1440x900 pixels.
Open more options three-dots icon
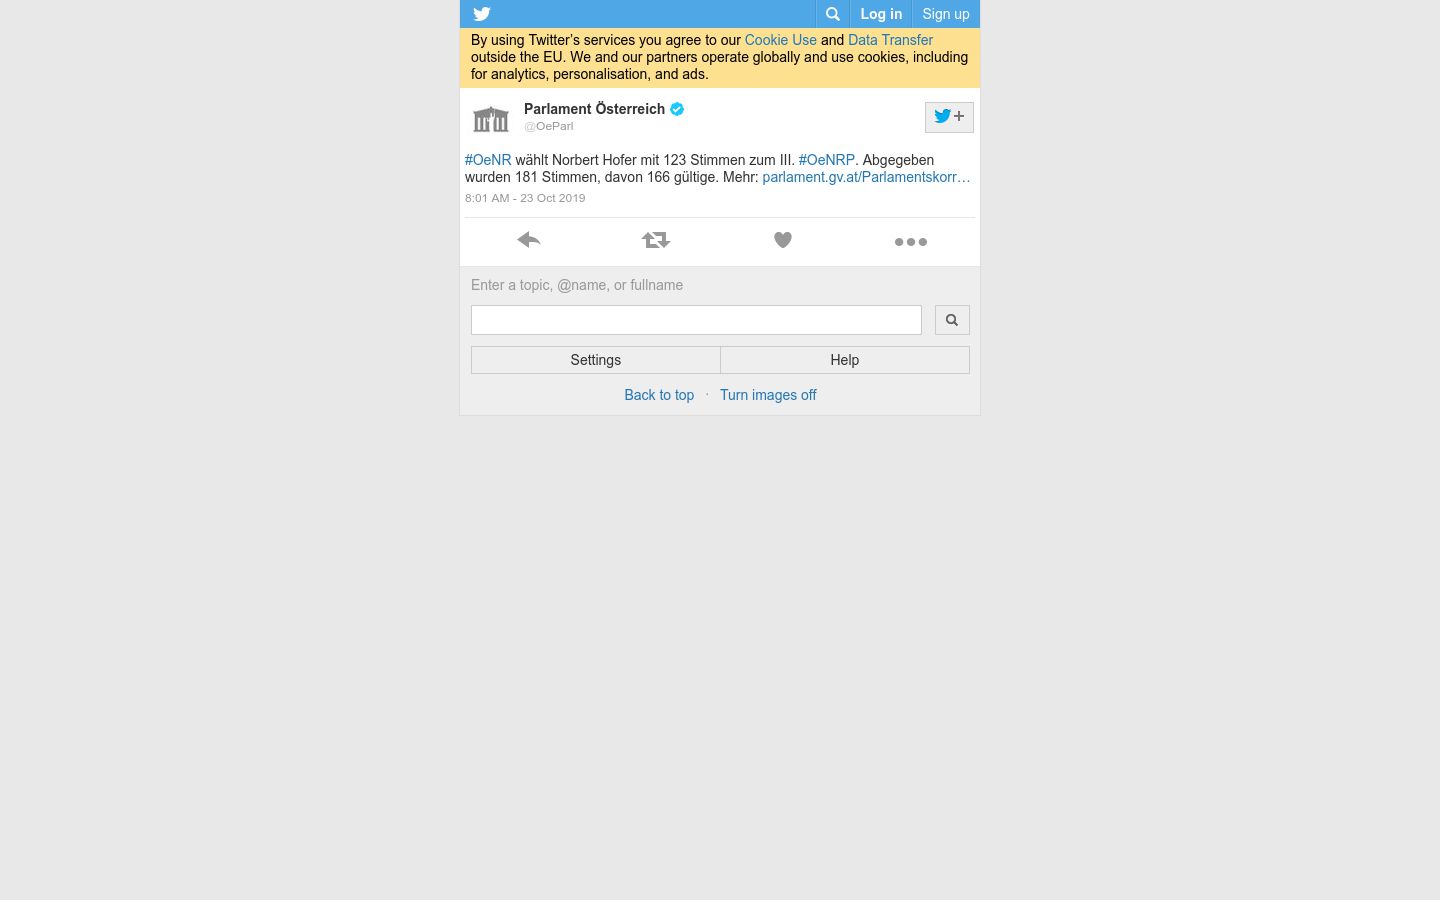[x=911, y=242]
